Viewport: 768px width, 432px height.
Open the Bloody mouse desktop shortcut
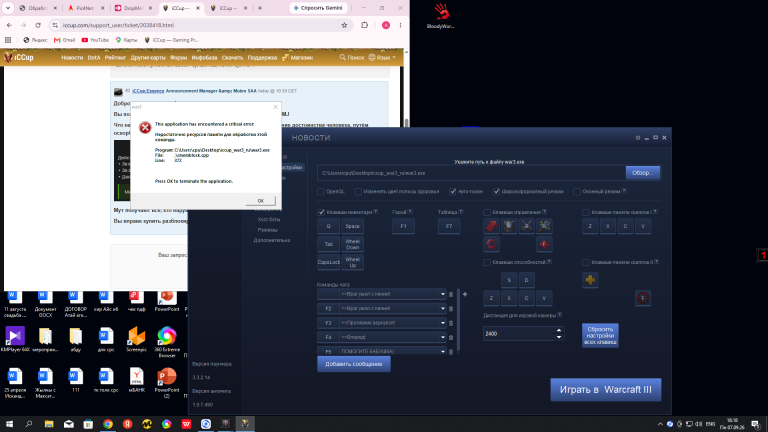pos(441,16)
